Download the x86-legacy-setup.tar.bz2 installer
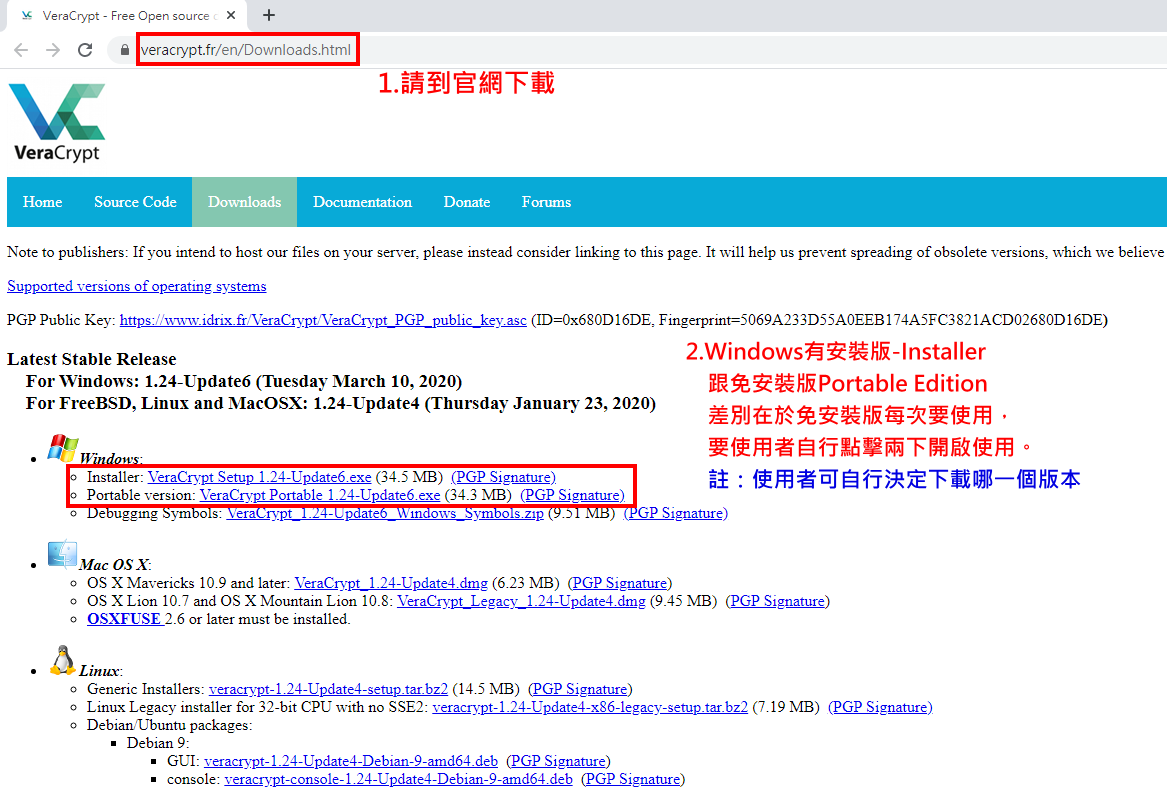This screenshot has height=789, width=1167. 590,707
